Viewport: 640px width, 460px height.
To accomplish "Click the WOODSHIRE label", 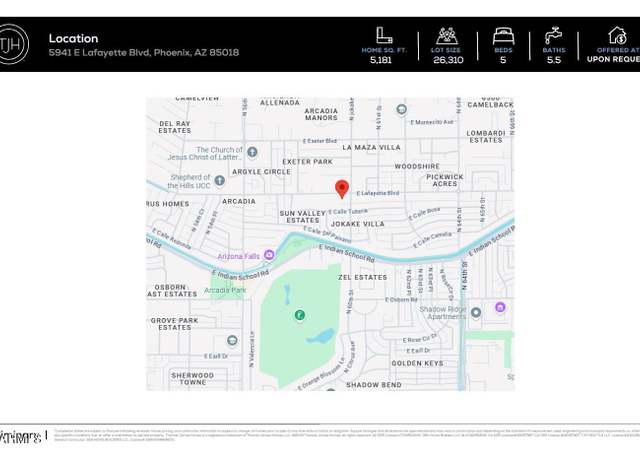I will coord(417,167).
